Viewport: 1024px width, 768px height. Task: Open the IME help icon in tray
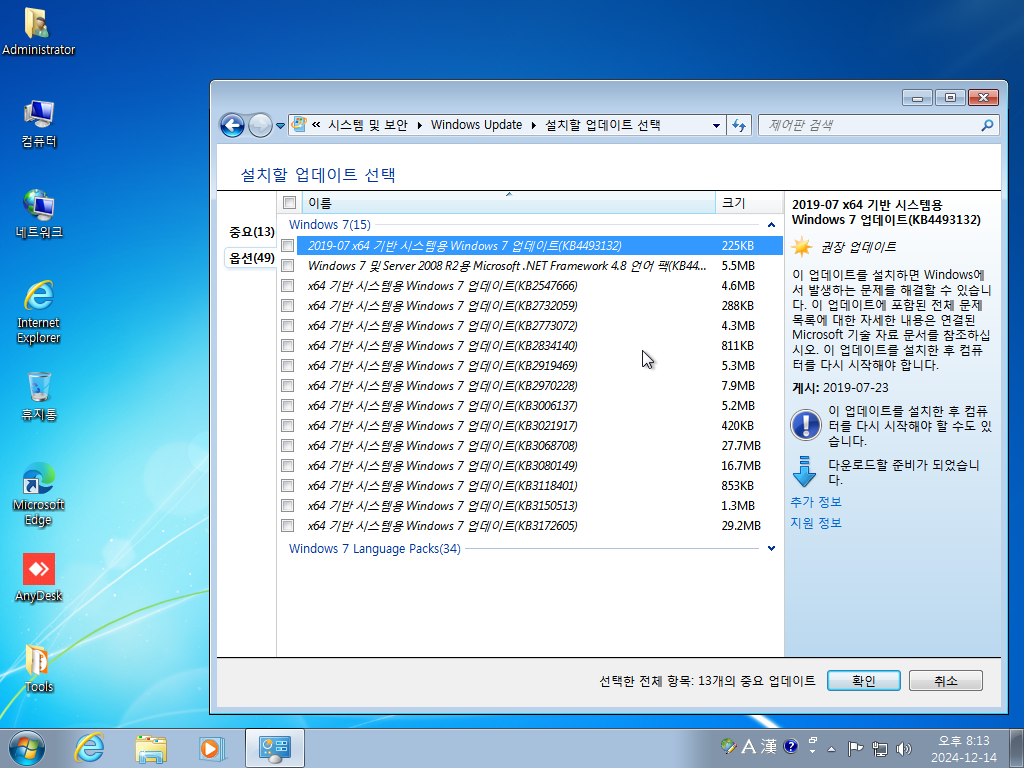[790, 746]
